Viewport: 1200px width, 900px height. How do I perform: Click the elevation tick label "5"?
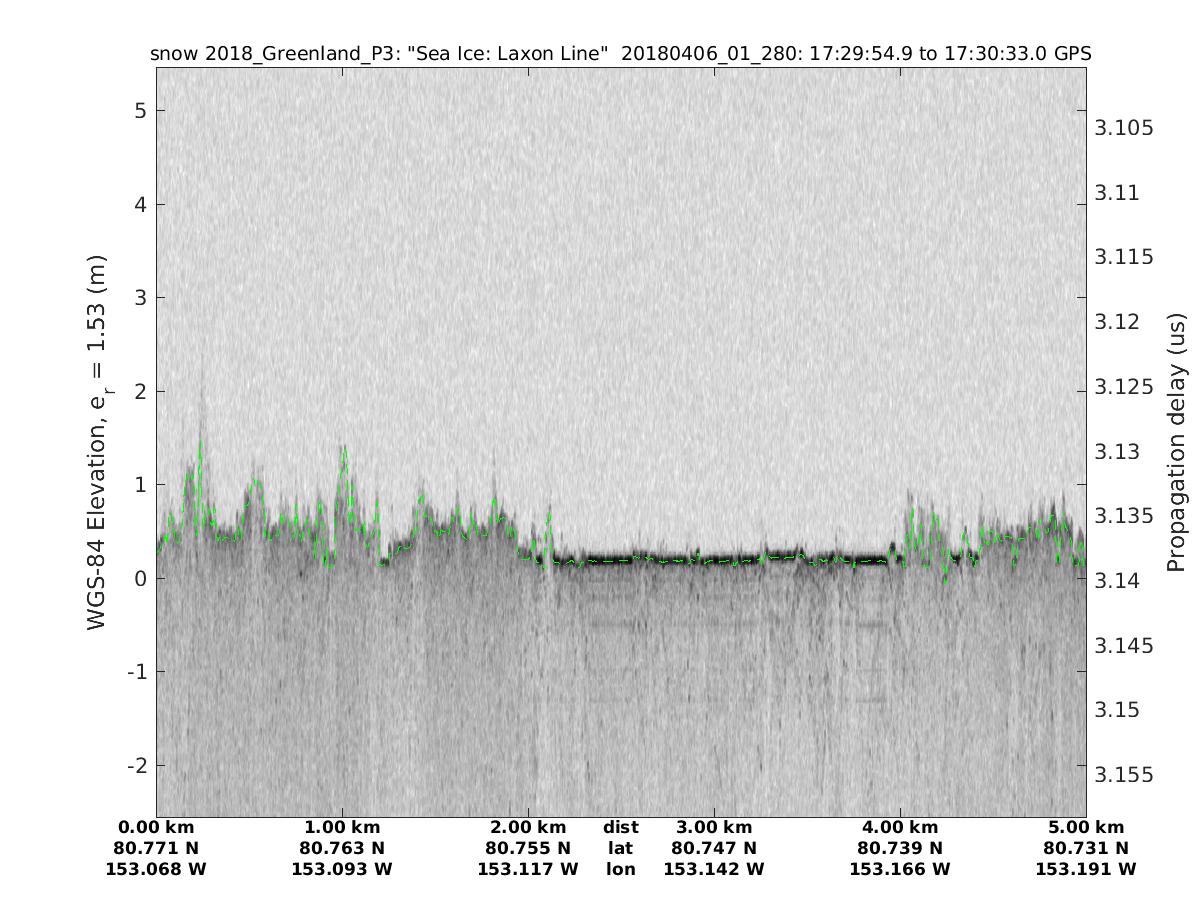141,111
